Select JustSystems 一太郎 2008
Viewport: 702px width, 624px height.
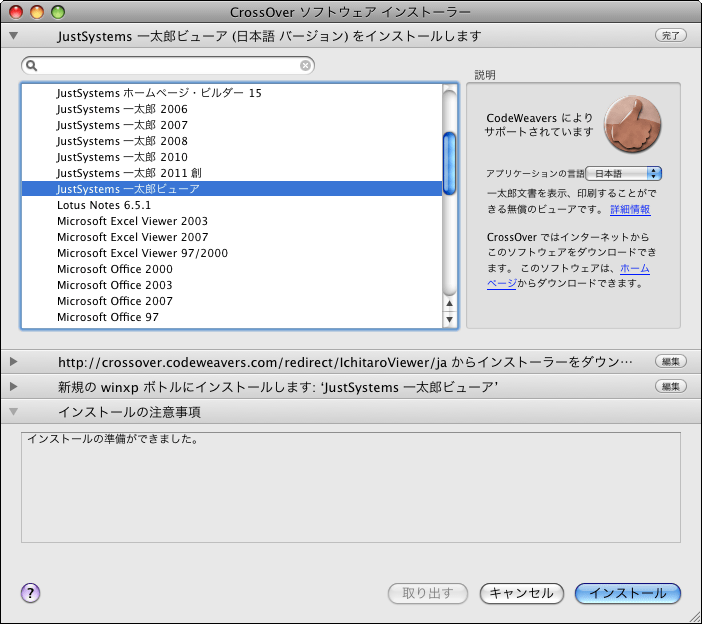pos(232,141)
